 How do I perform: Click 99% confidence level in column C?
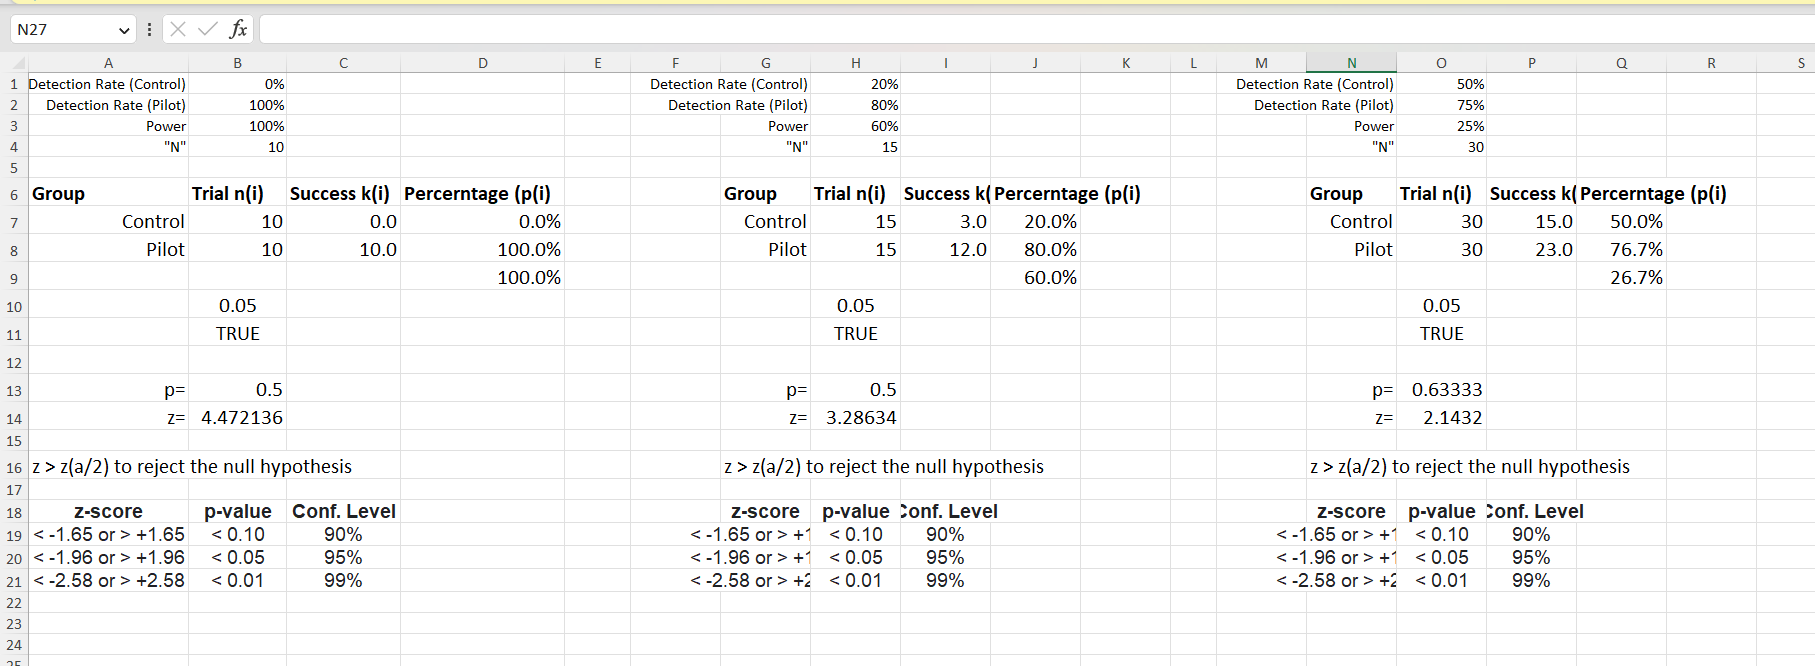click(x=343, y=581)
